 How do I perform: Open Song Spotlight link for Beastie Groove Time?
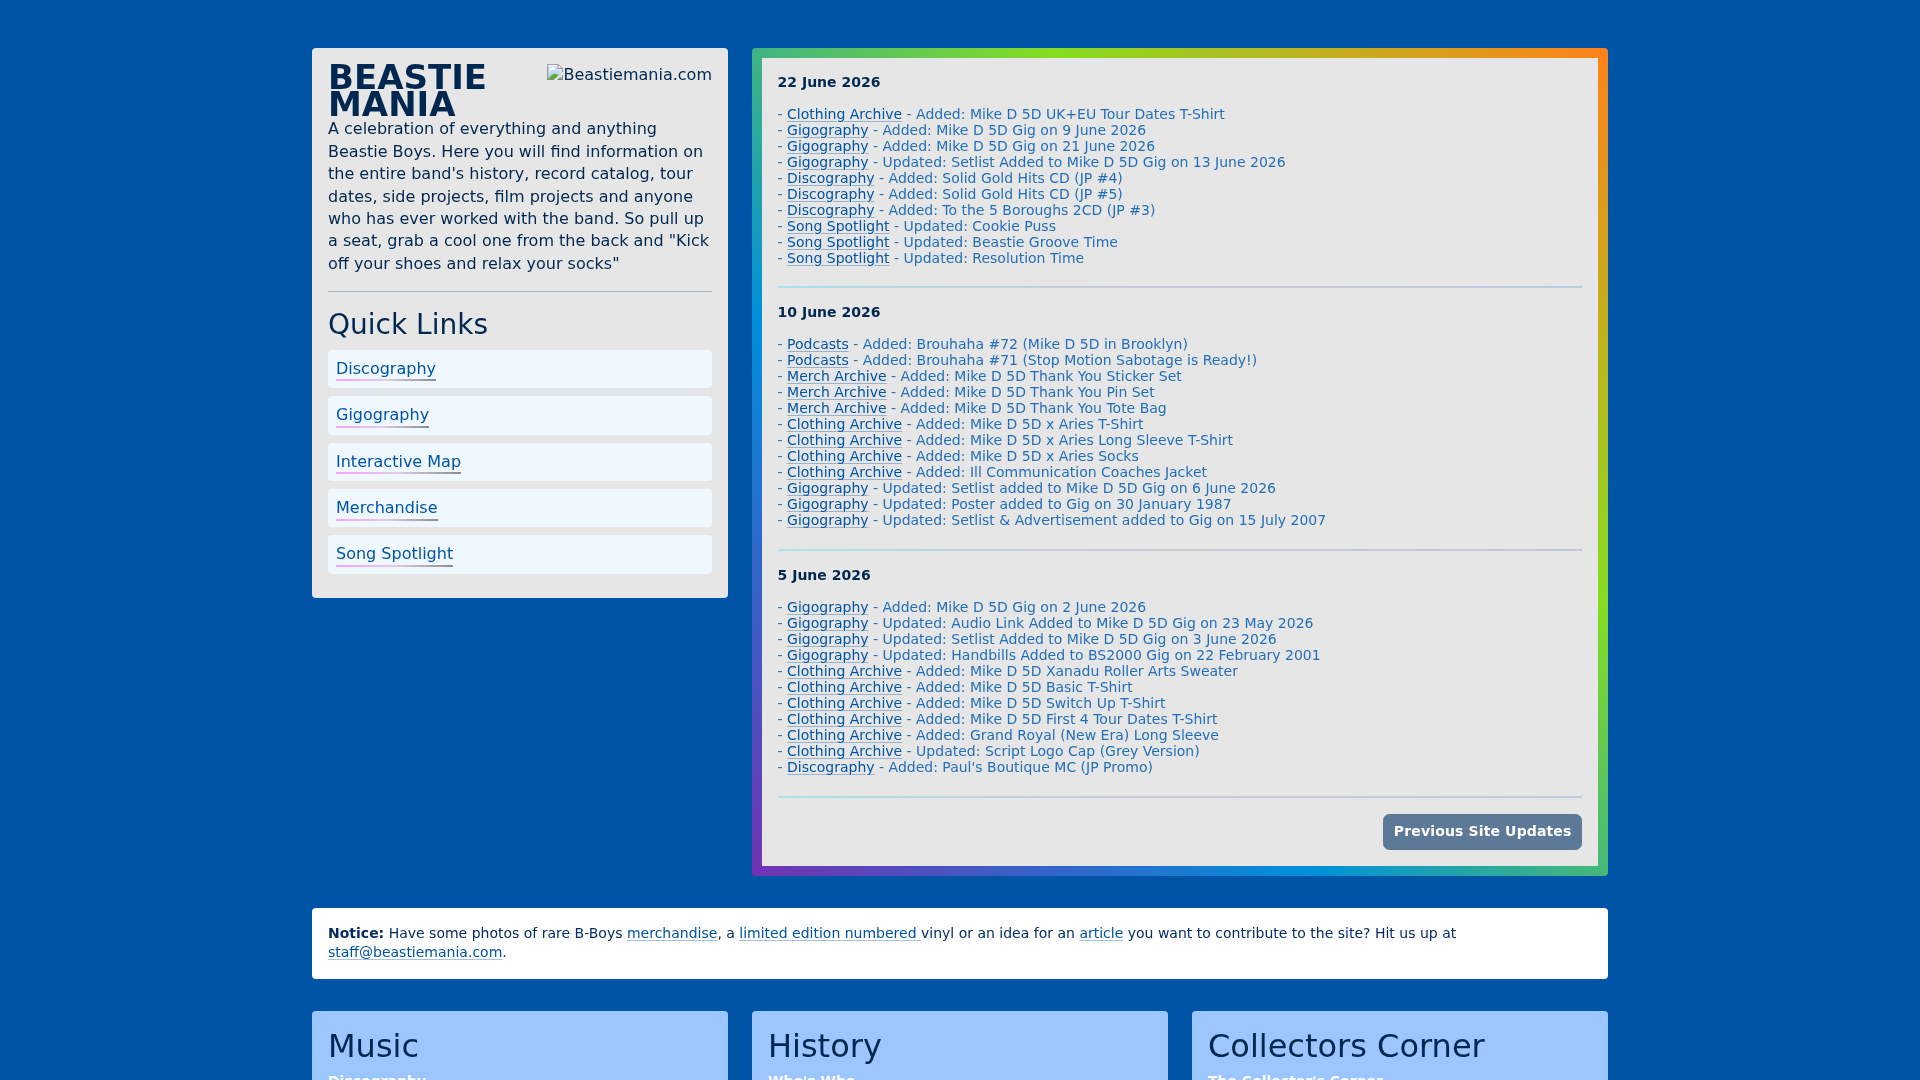838,243
